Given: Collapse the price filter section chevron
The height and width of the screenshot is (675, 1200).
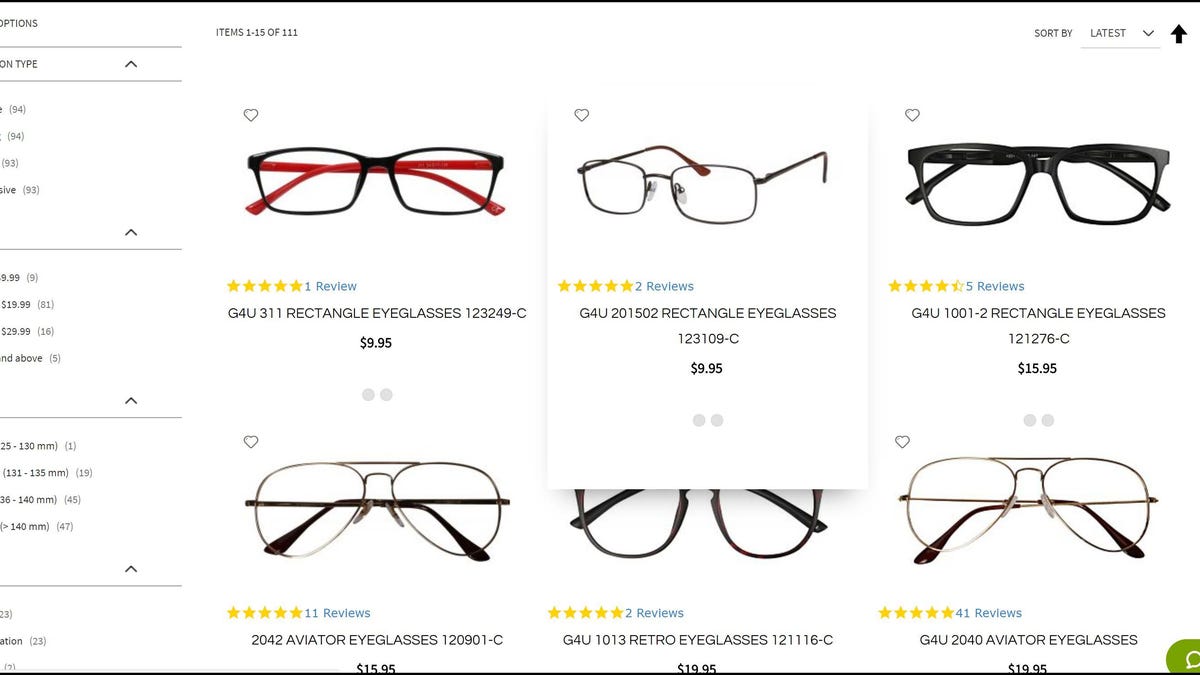Looking at the screenshot, I should coord(131,232).
